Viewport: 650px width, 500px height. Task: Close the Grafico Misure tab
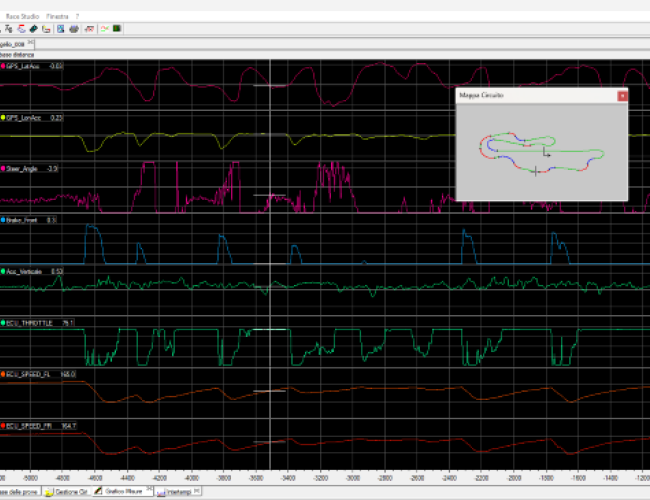[149, 489]
